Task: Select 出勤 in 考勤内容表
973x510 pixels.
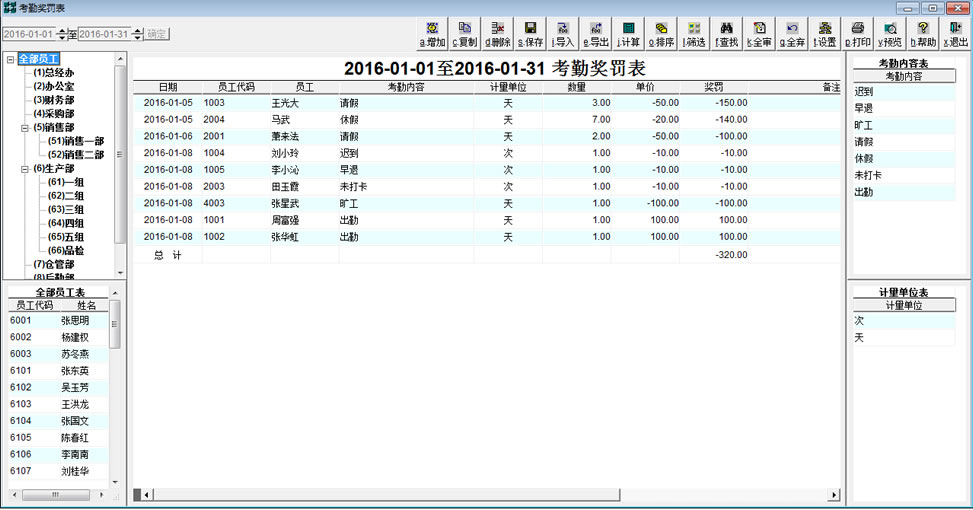Action: [904, 192]
